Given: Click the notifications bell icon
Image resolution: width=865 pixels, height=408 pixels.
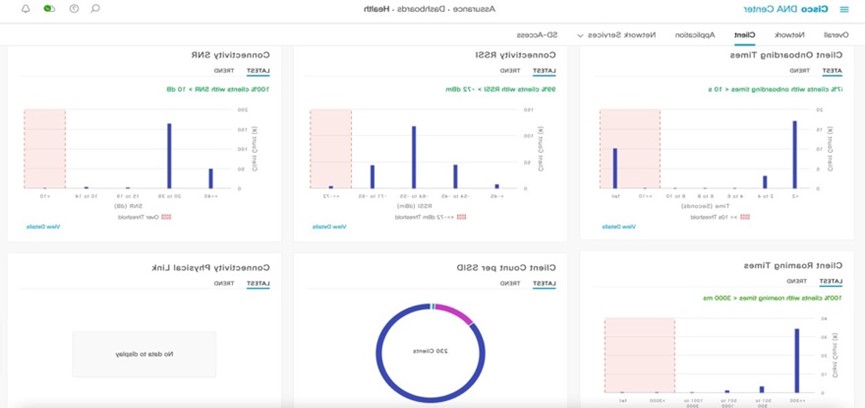Looking at the screenshot, I should click(x=25, y=9).
